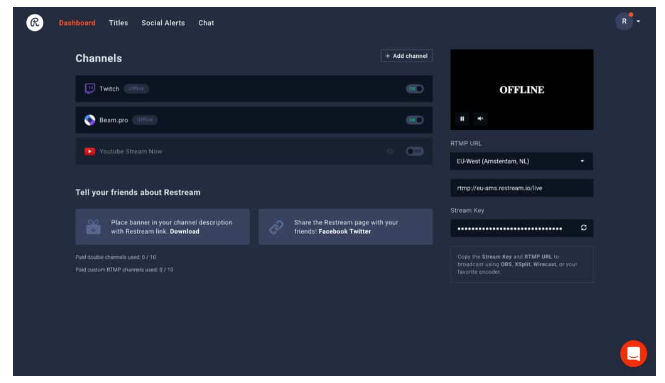Screen dimensions: 665x383
Task: Regenerate the stream key with refresh icon
Action: (x=584, y=228)
